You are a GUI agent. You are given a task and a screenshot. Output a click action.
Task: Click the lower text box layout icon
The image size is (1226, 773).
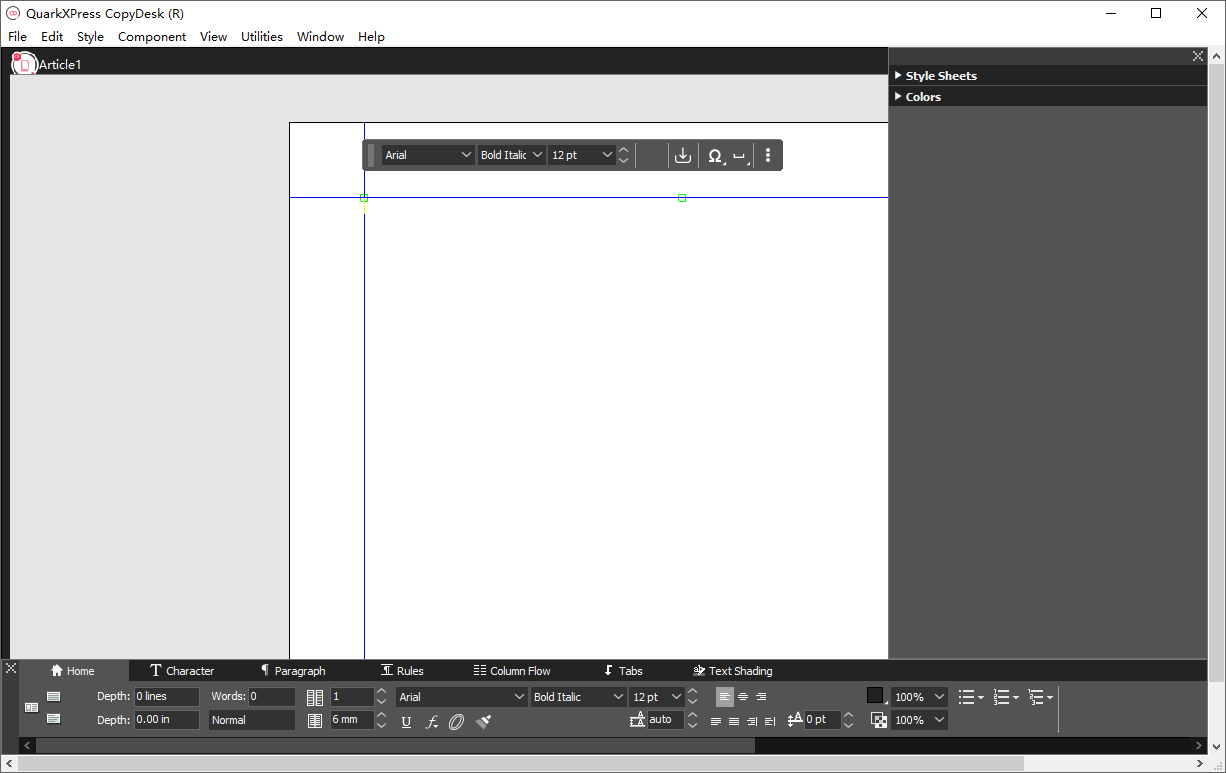[x=54, y=718]
